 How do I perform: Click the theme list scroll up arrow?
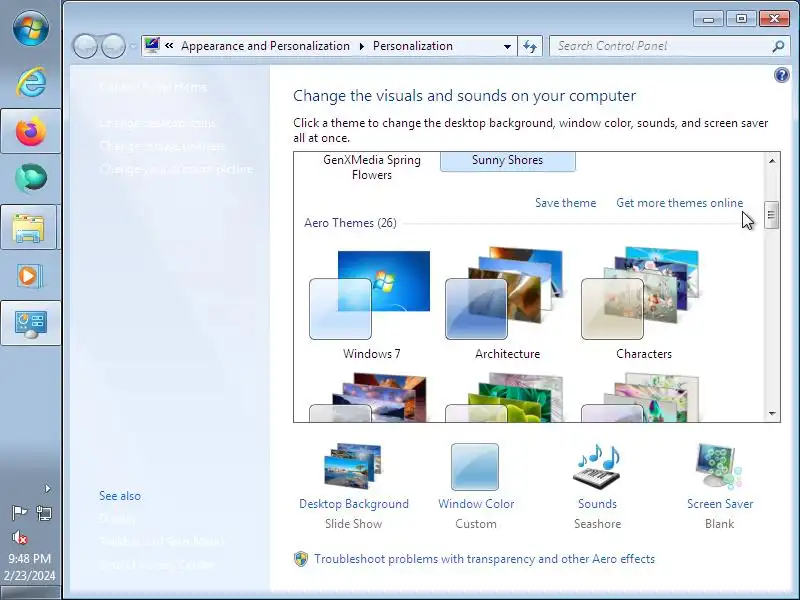tap(772, 161)
